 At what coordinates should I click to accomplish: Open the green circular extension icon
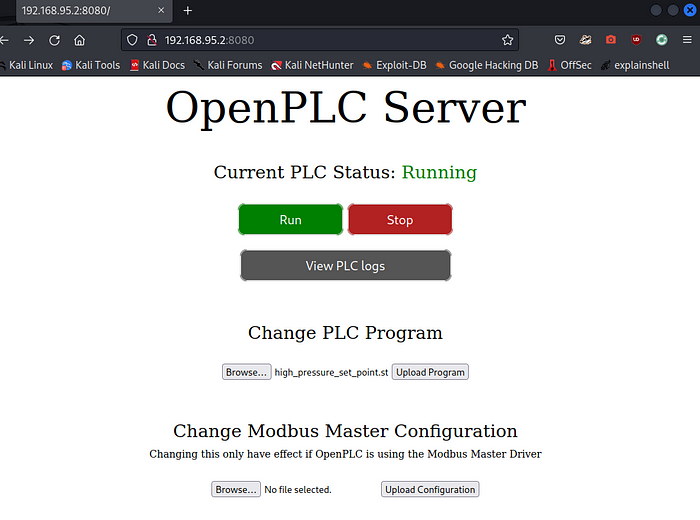(662, 40)
